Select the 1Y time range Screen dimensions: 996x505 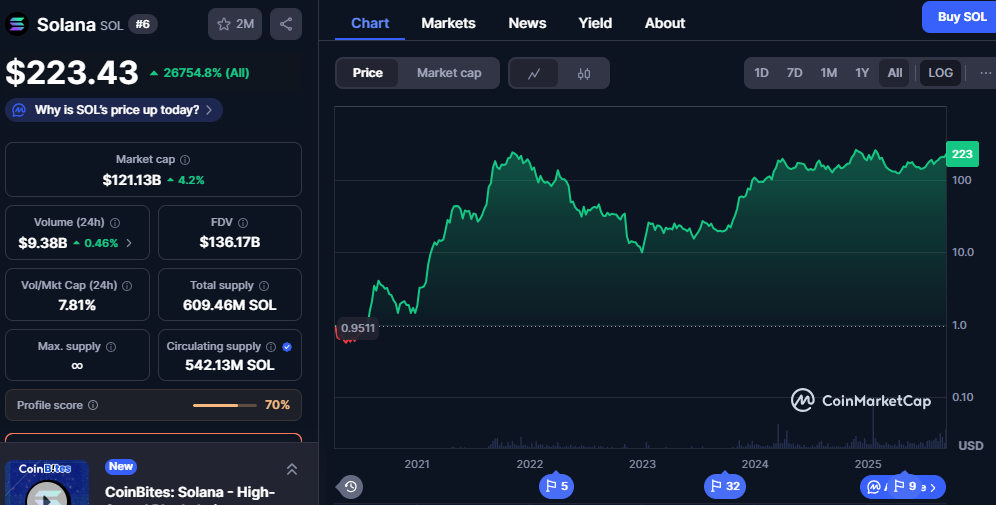[862, 73]
